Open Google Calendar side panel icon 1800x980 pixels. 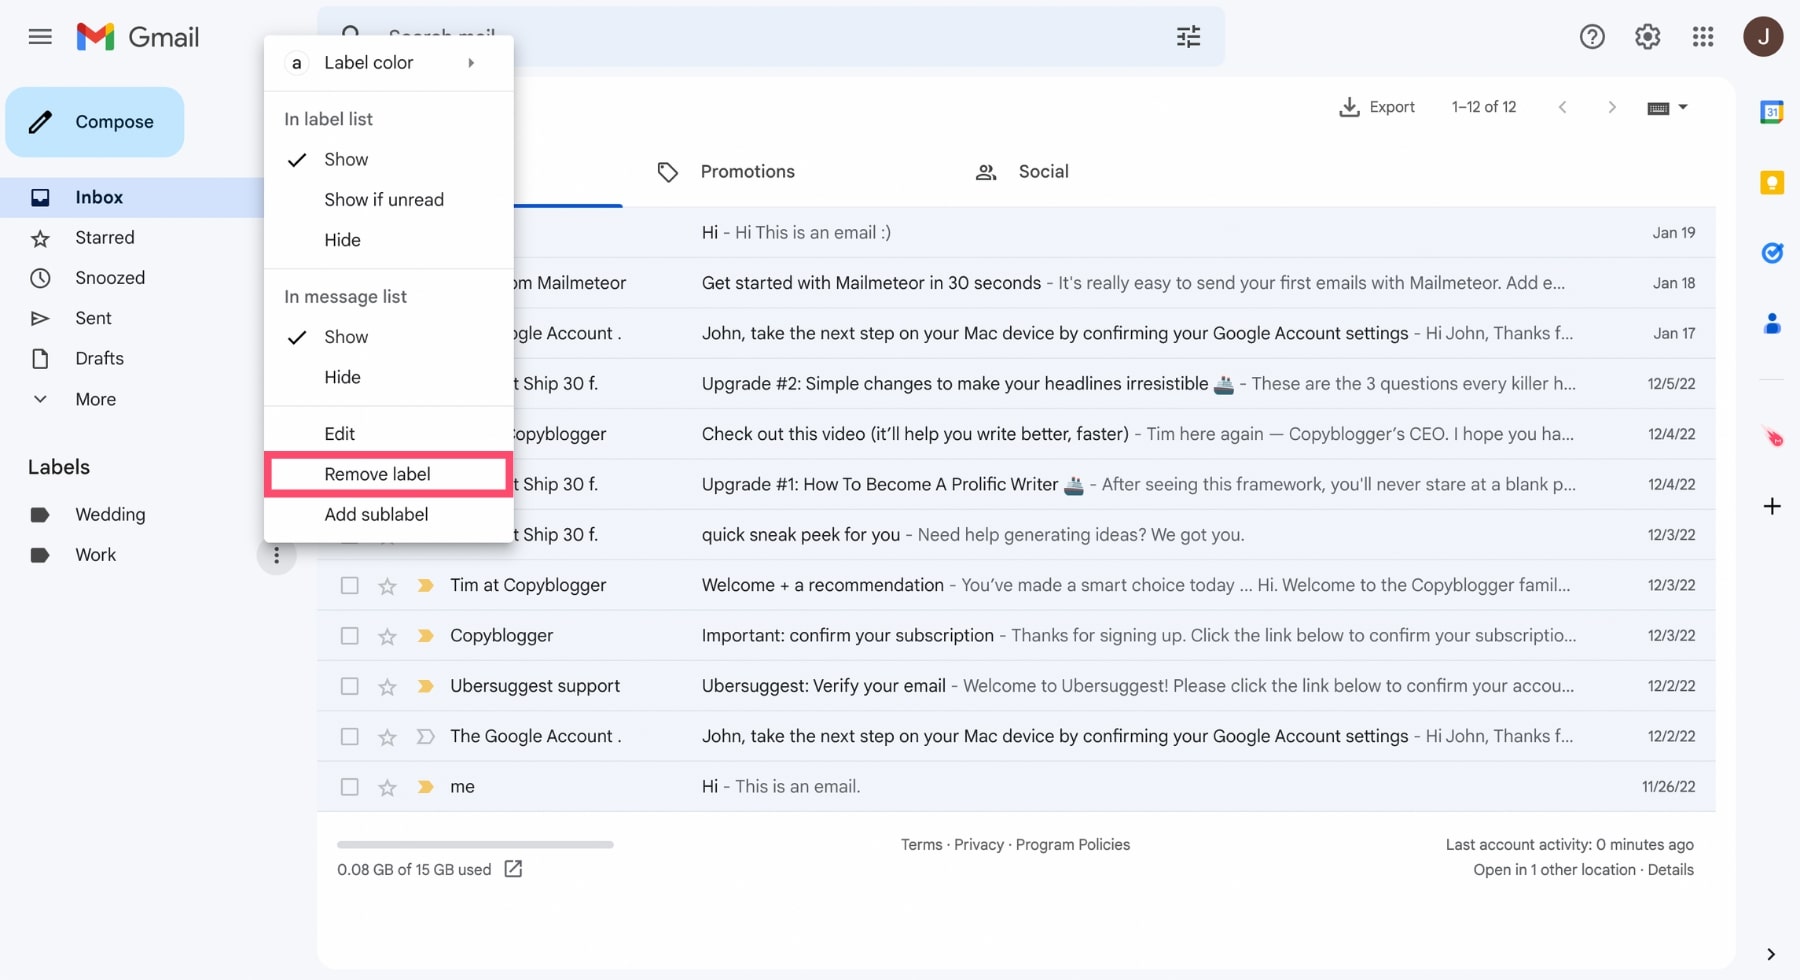pos(1771,112)
